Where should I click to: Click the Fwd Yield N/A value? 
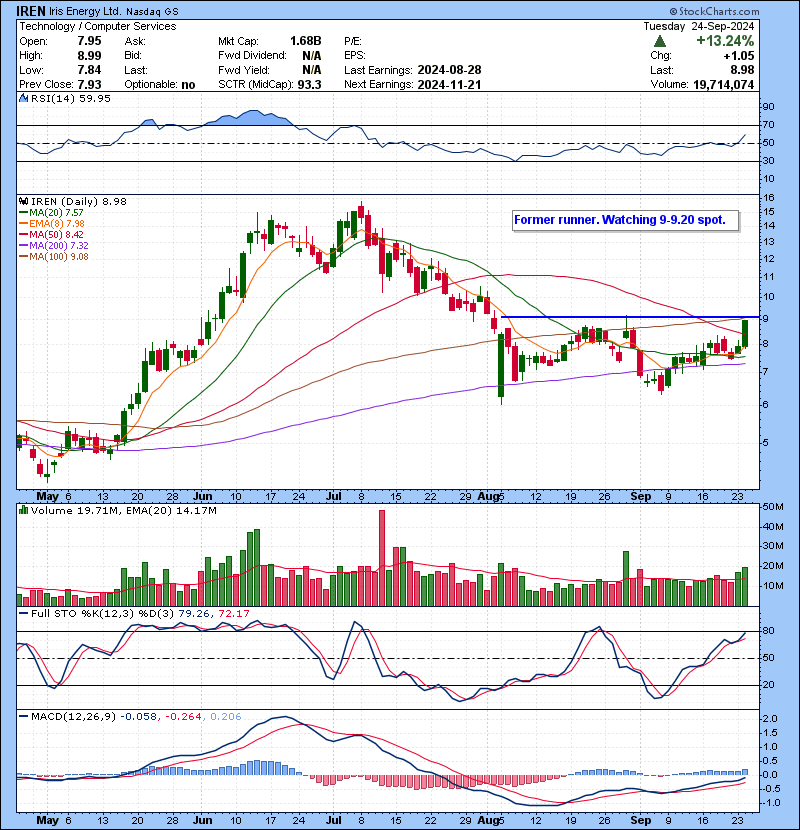tap(312, 70)
